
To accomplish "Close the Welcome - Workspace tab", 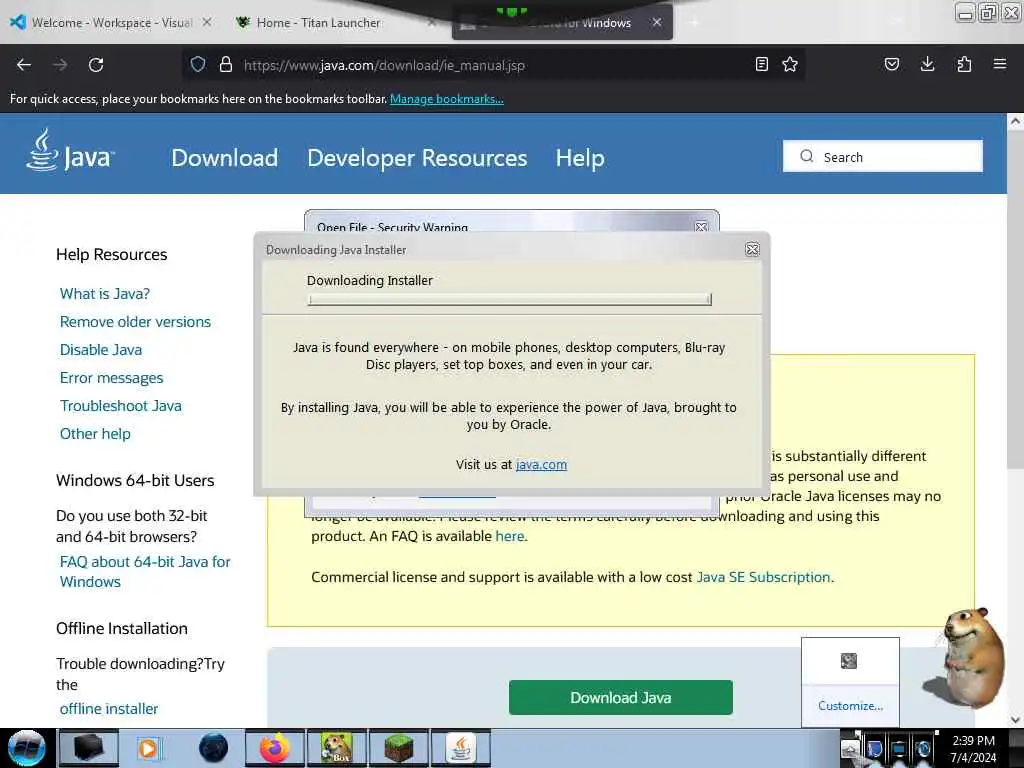I will point(207,22).
